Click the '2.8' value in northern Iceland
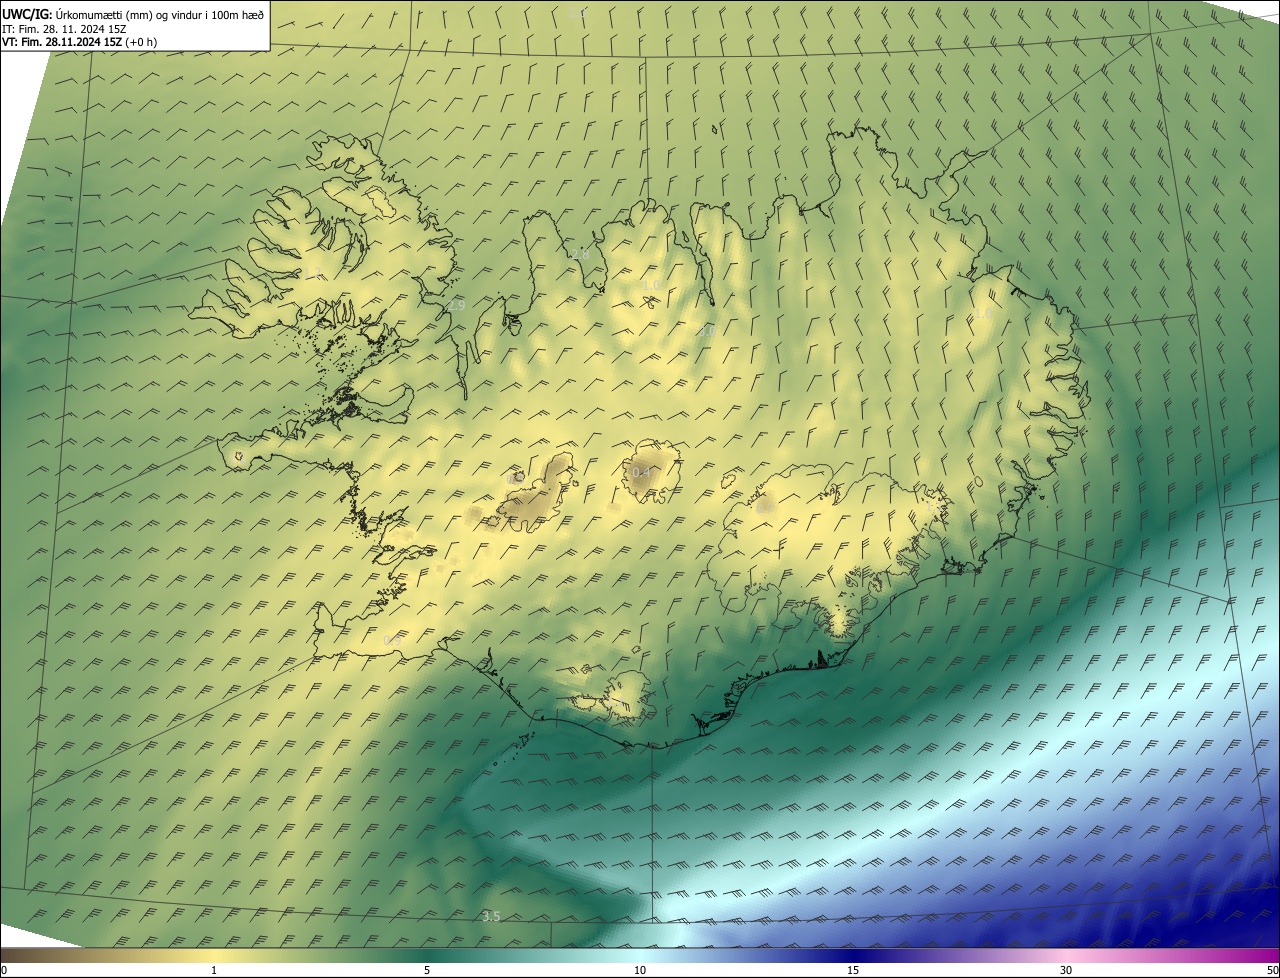This screenshot has width=1280, height=978. (580, 254)
